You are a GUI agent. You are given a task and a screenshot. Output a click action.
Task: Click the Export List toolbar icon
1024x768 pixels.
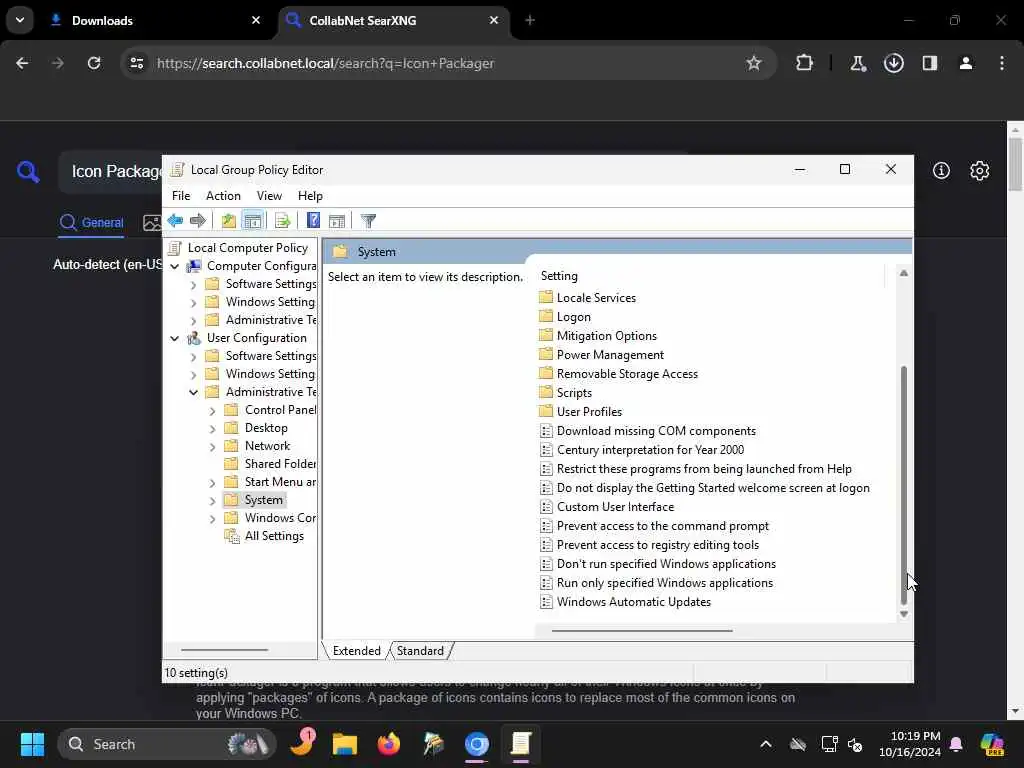pos(283,221)
